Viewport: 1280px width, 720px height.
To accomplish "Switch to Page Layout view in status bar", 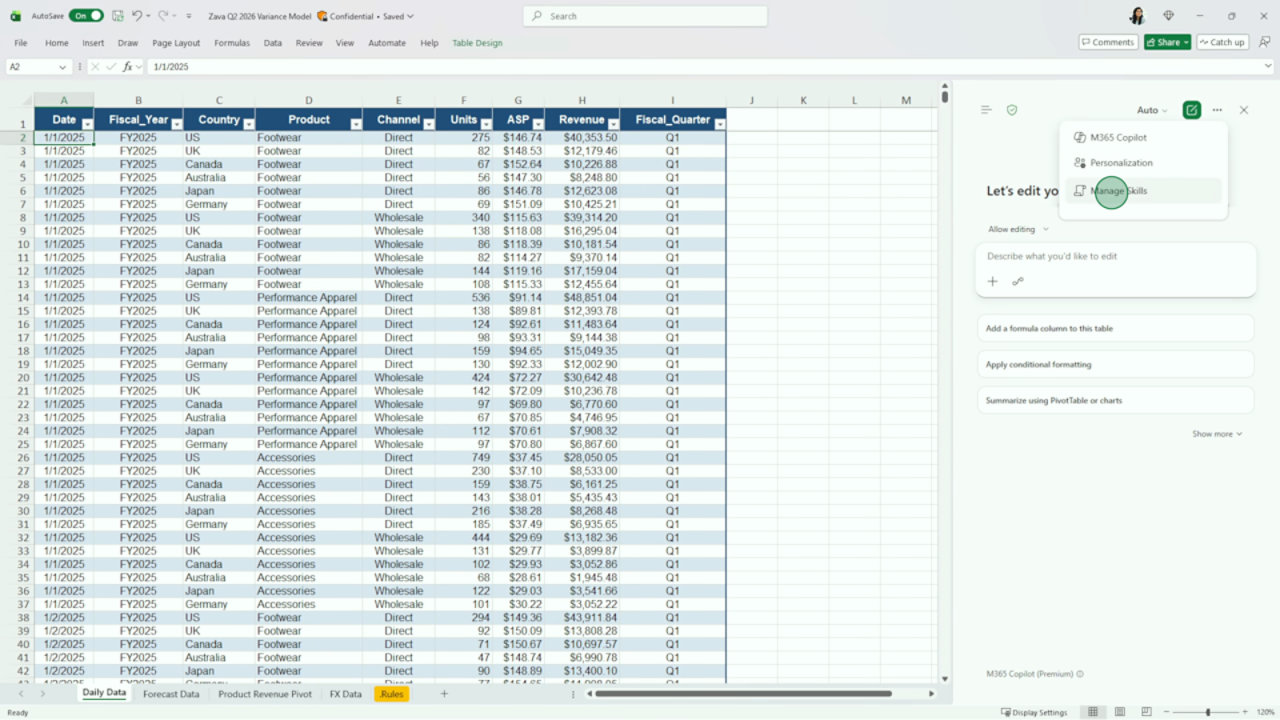I will tap(1118, 712).
